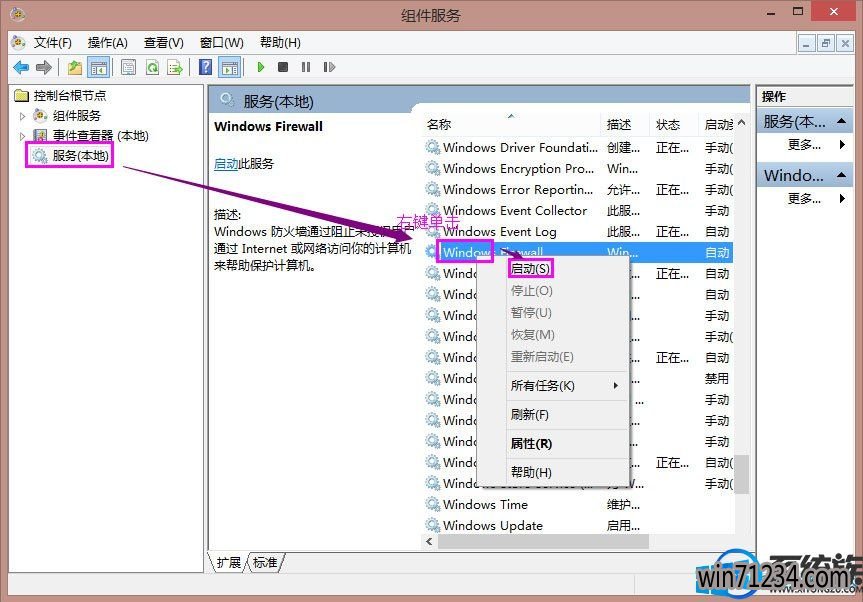Click the pause service toolbar icon
The height and width of the screenshot is (602, 863).
pyautogui.click(x=306, y=67)
